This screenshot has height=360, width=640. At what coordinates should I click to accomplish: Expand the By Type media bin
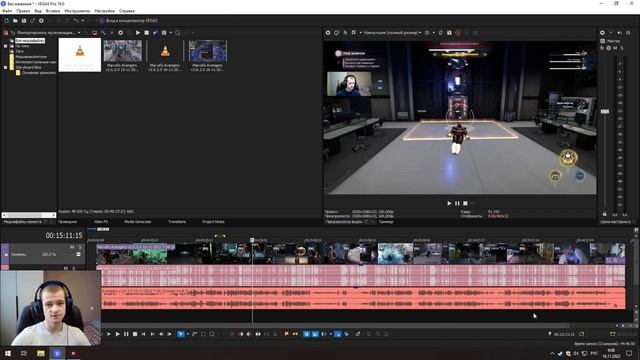6,46
